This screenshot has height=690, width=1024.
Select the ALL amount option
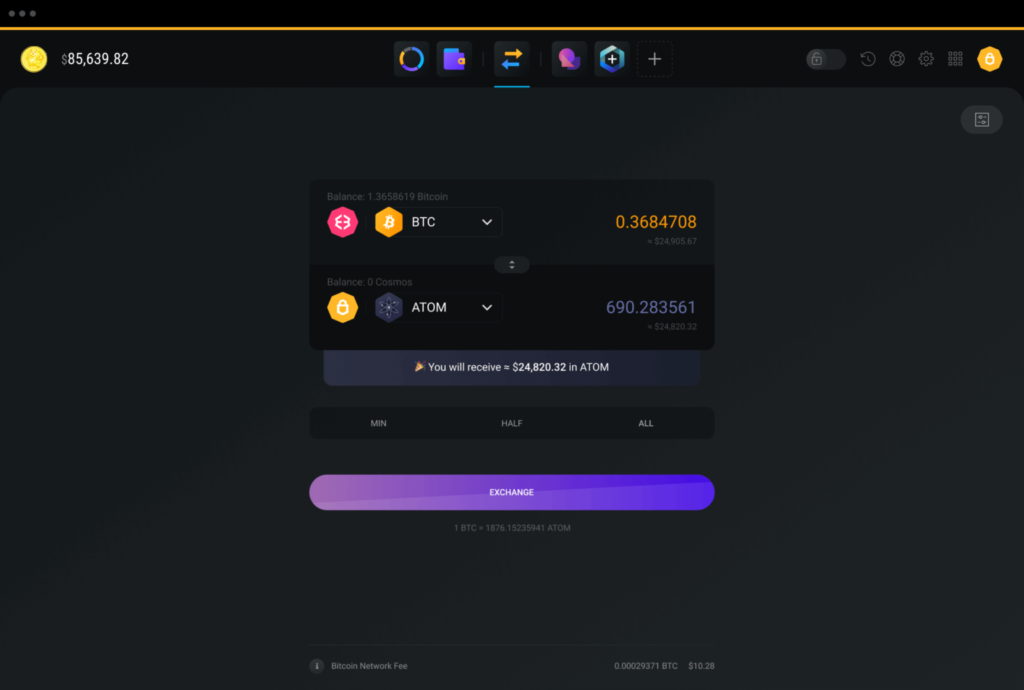[645, 423]
